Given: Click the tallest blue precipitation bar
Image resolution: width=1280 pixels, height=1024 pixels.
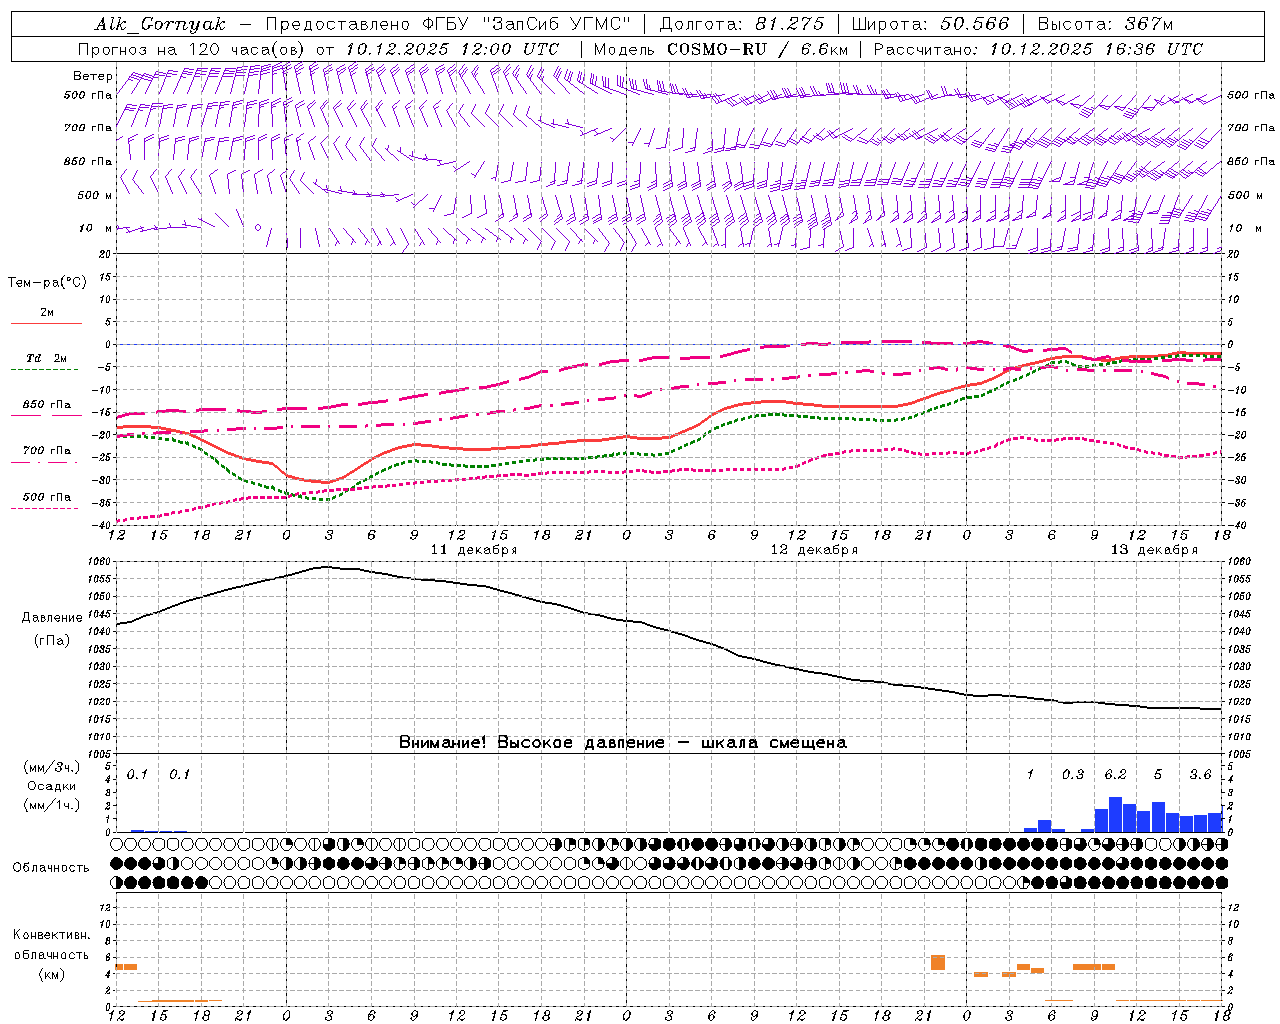Looking at the screenshot, I should point(1115,814).
